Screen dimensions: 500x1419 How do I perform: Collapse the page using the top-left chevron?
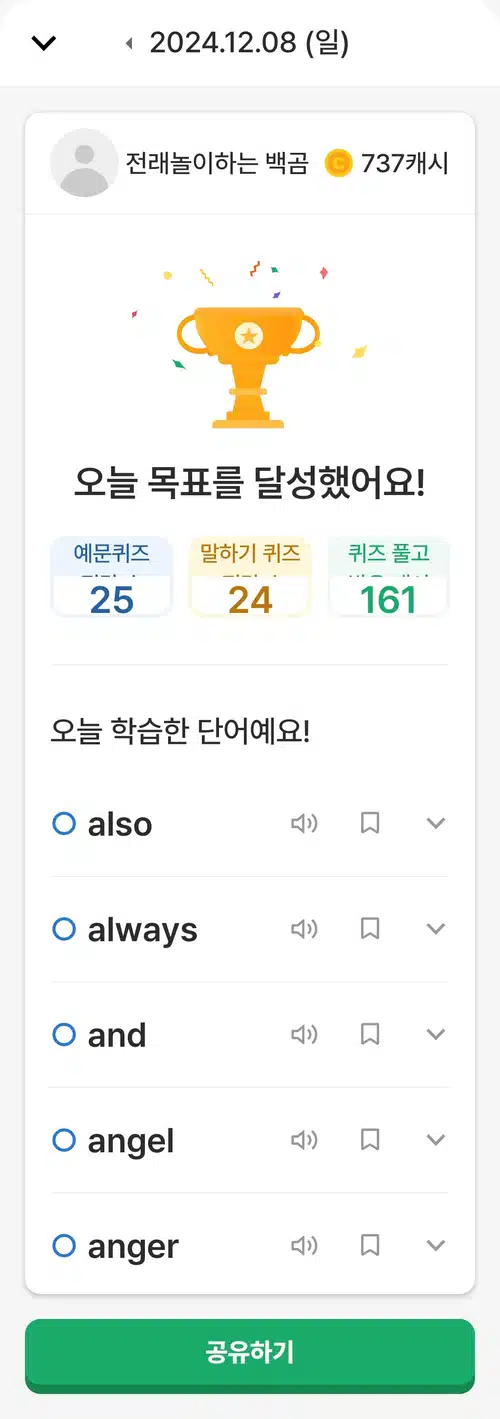point(44,43)
